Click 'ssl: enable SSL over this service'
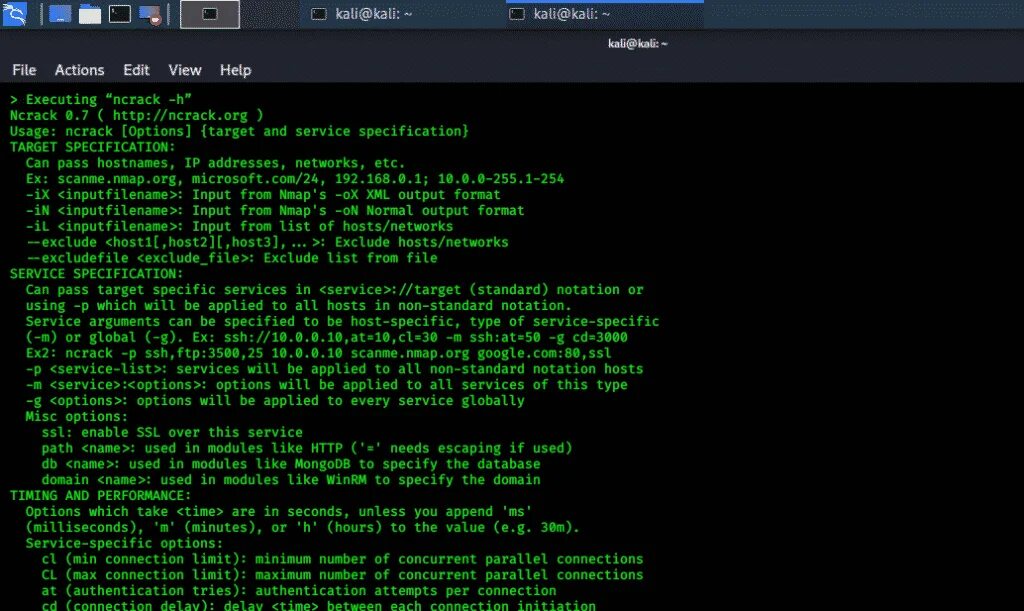This screenshot has height=611, width=1024. (x=172, y=432)
